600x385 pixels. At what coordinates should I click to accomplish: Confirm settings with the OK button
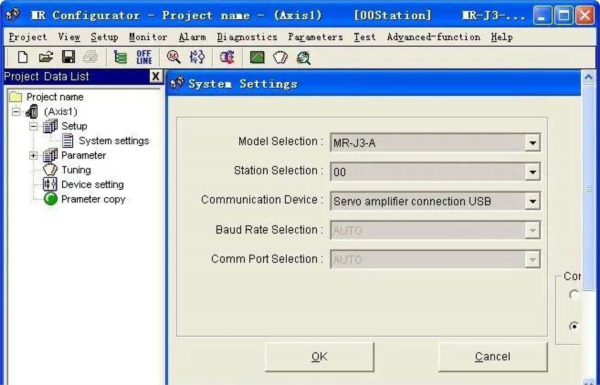click(x=319, y=357)
